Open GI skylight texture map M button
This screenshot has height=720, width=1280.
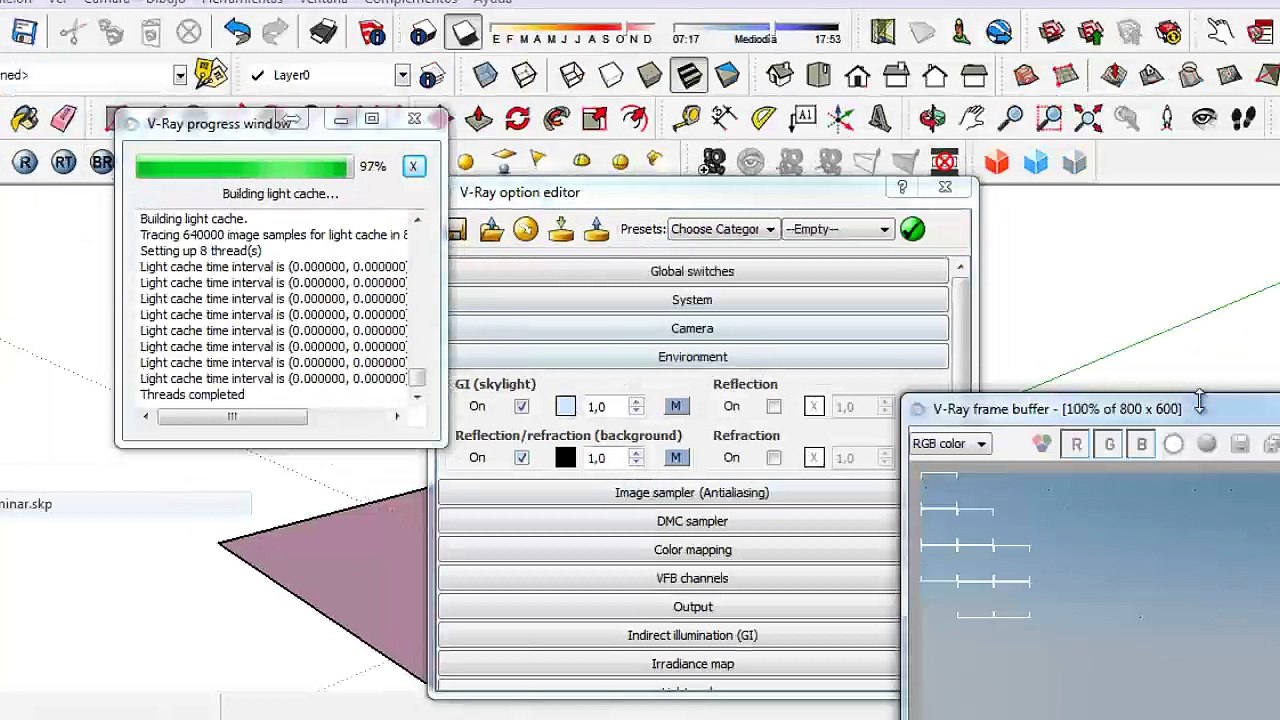(676, 406)
